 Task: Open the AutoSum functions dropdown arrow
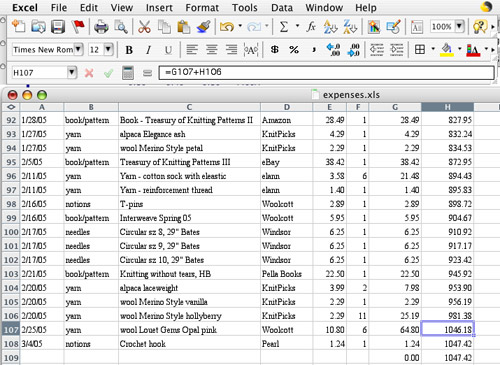(x=297, y=26)
